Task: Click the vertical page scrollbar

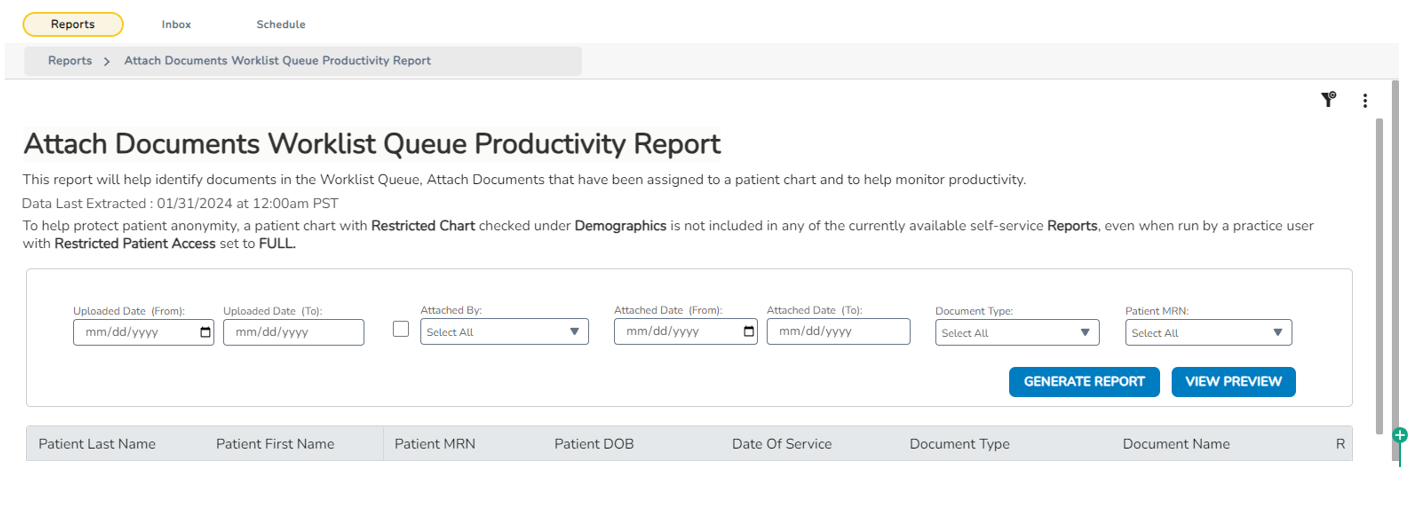Action: click(x=1380, y=270)
